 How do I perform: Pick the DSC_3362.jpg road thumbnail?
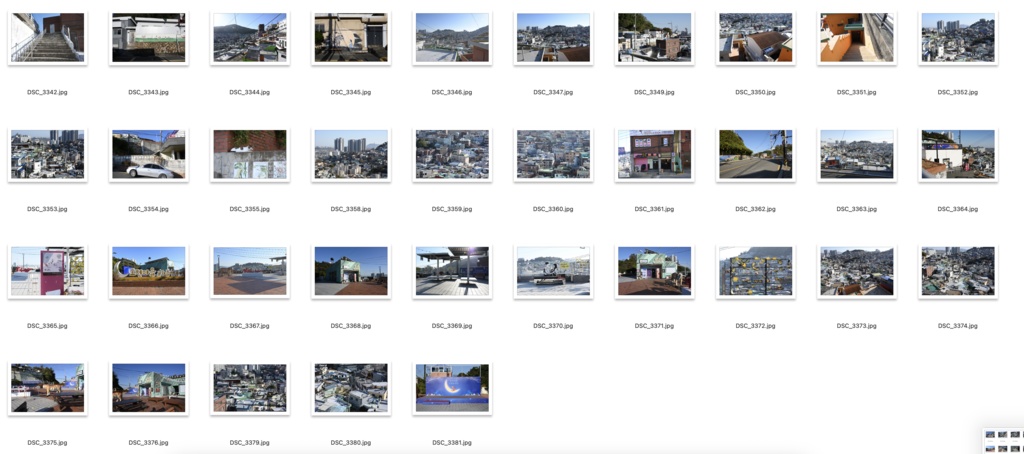[x=756, y=154]
